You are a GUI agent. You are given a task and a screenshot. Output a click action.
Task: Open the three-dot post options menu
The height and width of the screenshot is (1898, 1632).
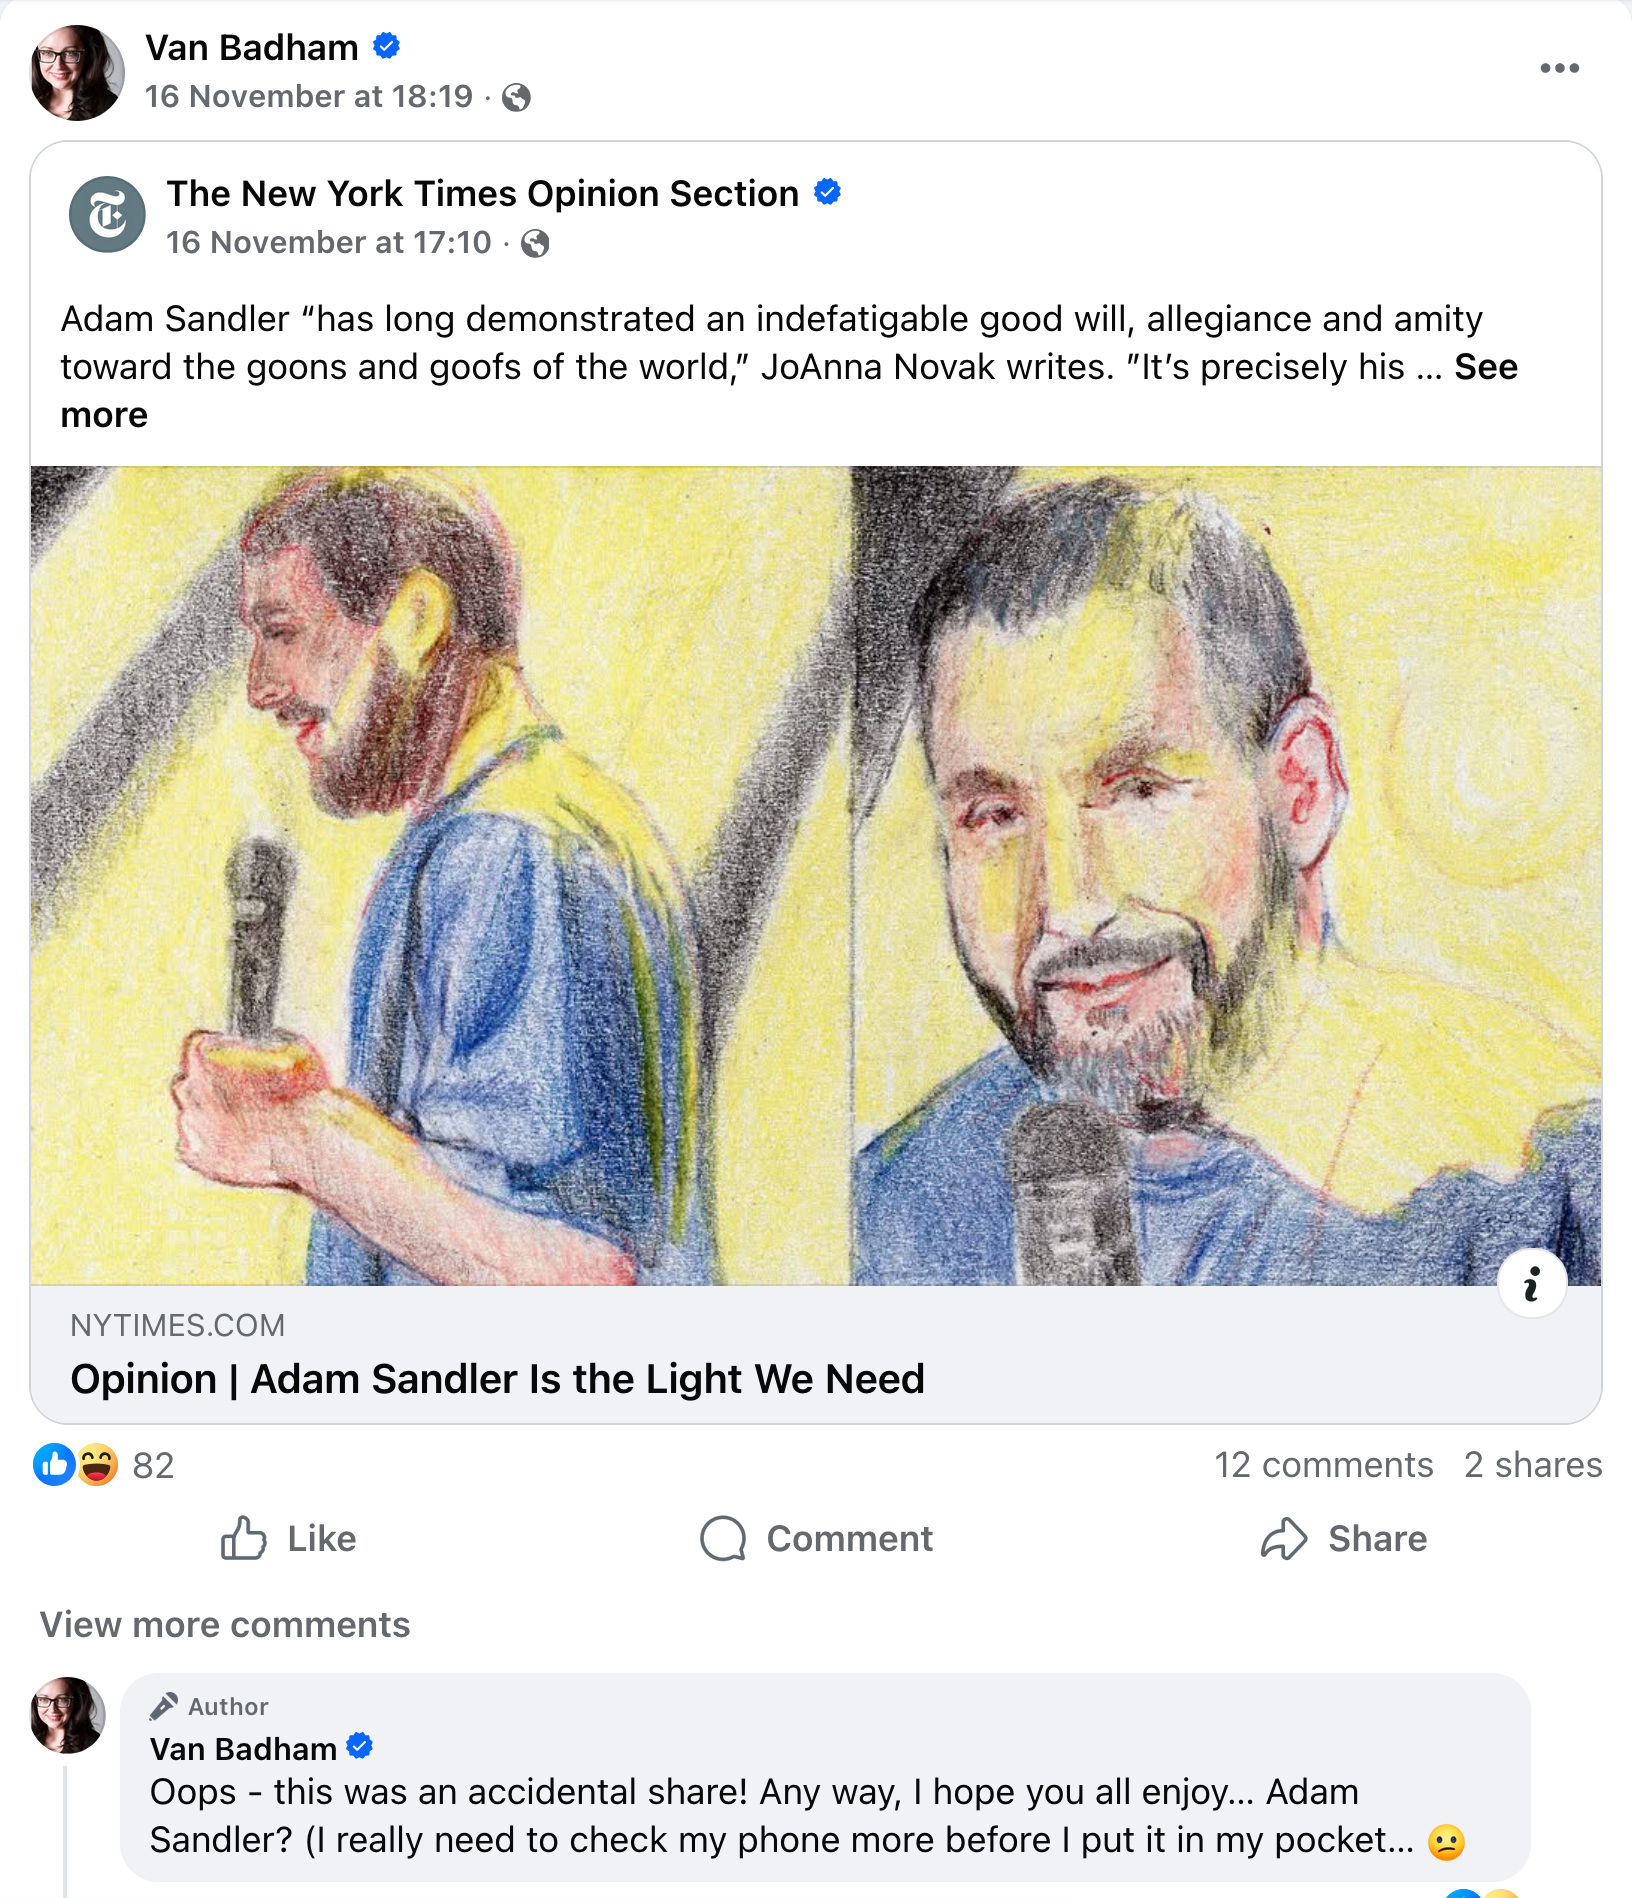[x=1559, y=68]
